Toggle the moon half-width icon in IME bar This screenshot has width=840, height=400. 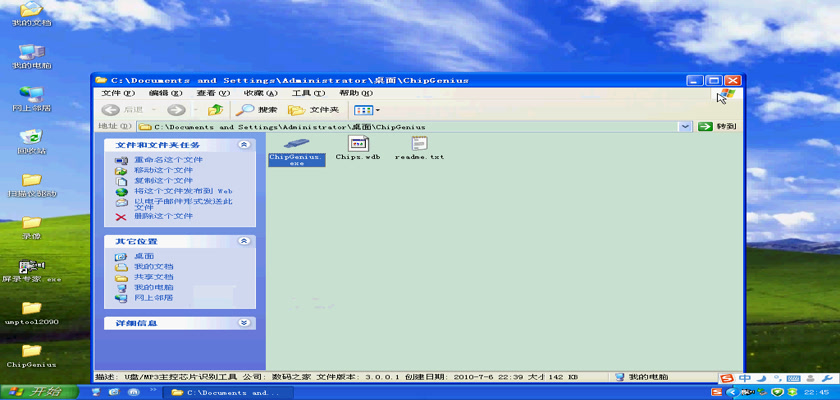tap(762, 379)
